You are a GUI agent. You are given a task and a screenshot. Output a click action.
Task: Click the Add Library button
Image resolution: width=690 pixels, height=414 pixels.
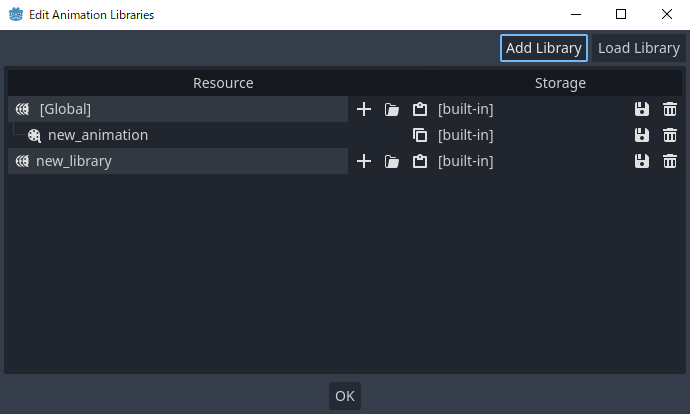543,48
